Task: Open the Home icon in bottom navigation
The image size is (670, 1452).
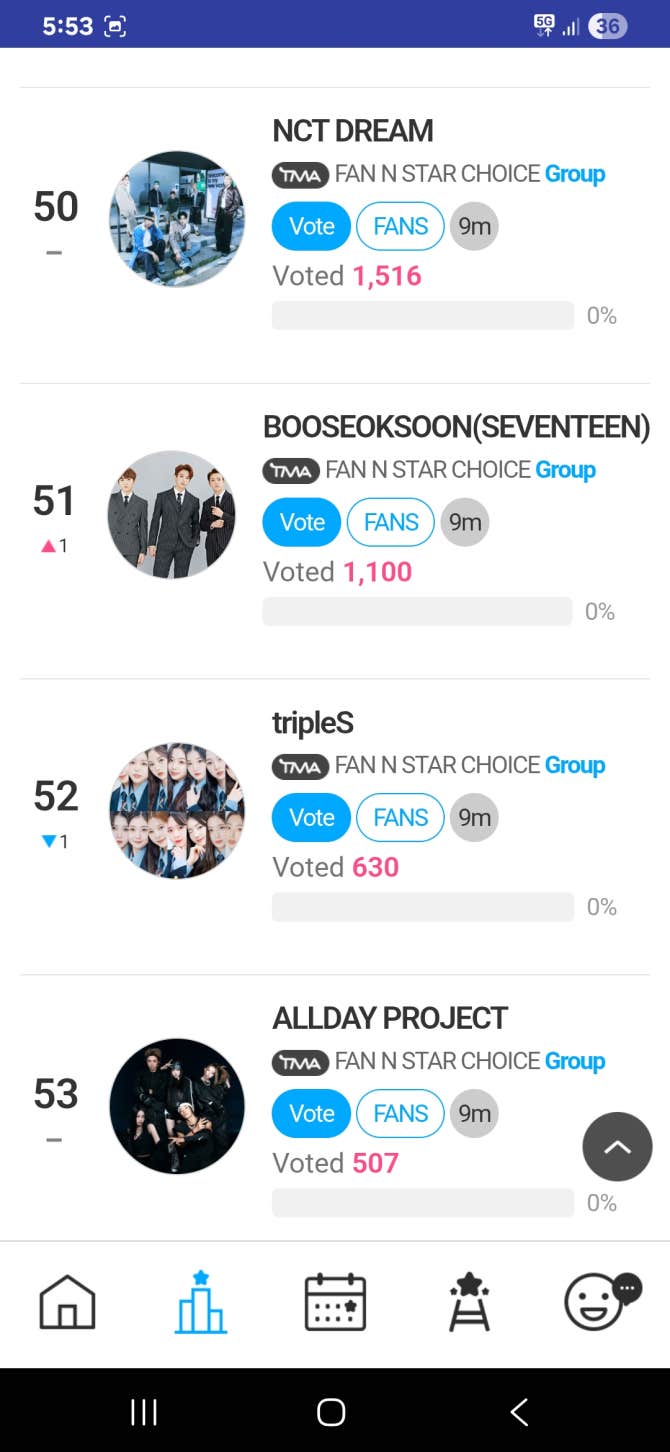Action: (x=67, y=1302)
